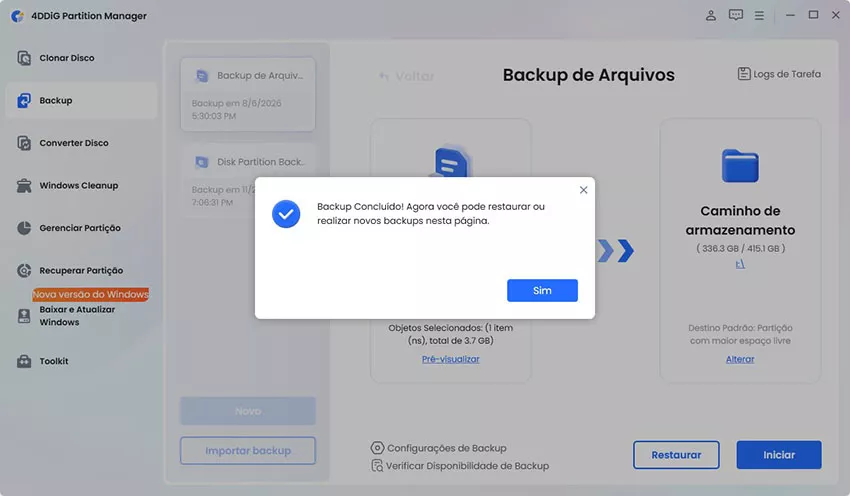Open Recuperar Partição in the sidebar
Image resolution: width=850 pixels, height=496 pixels.
click(81, 270)
